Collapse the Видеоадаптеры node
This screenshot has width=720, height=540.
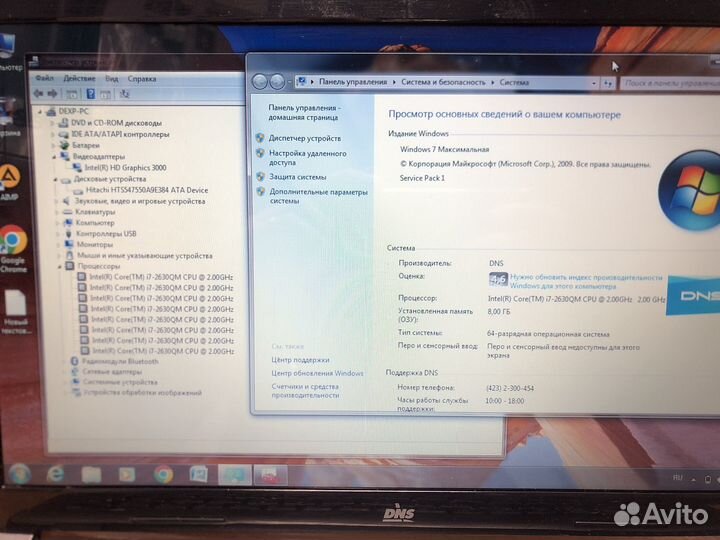pyautogui.click(x=54, y=157)
